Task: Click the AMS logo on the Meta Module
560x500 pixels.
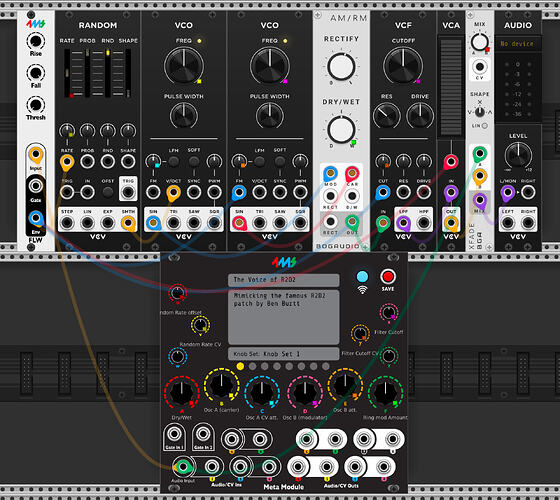Action: [x=284, y=262]
